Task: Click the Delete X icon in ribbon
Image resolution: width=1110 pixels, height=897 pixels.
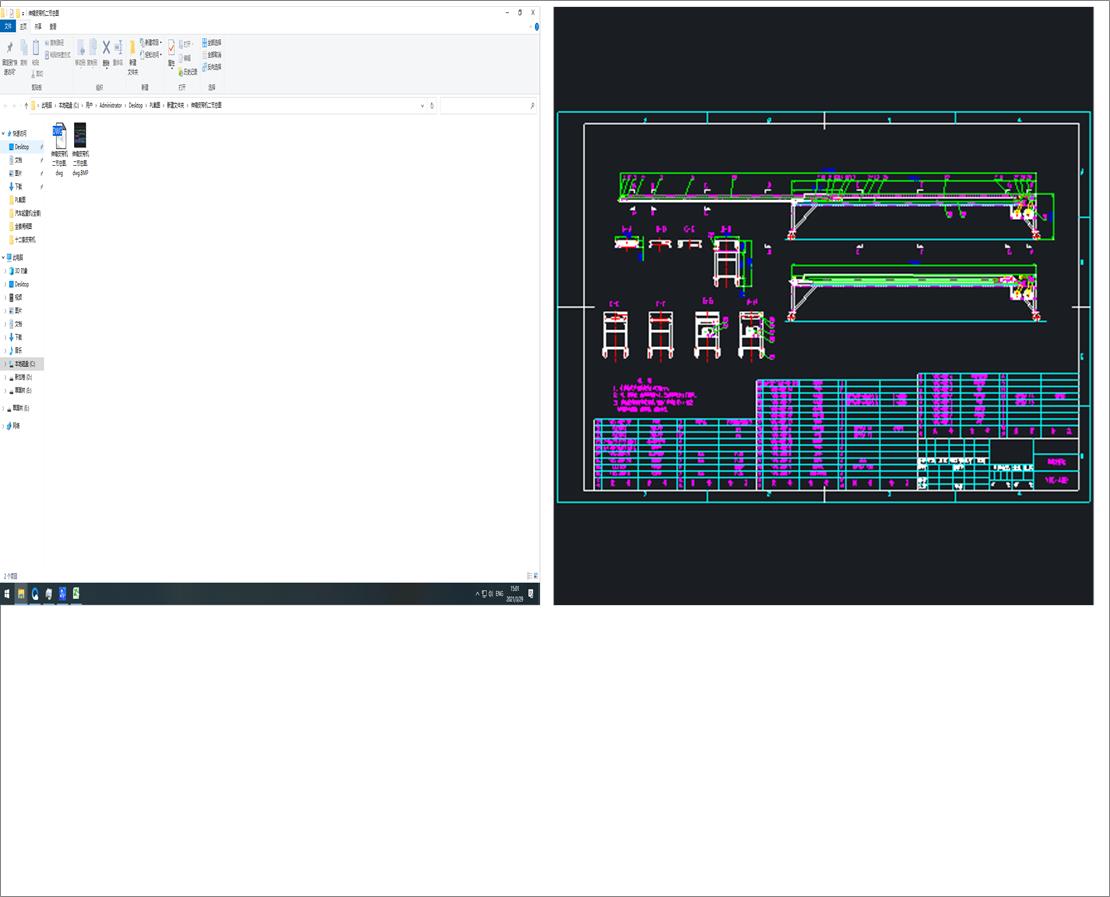Action: (x=106, y=47)
